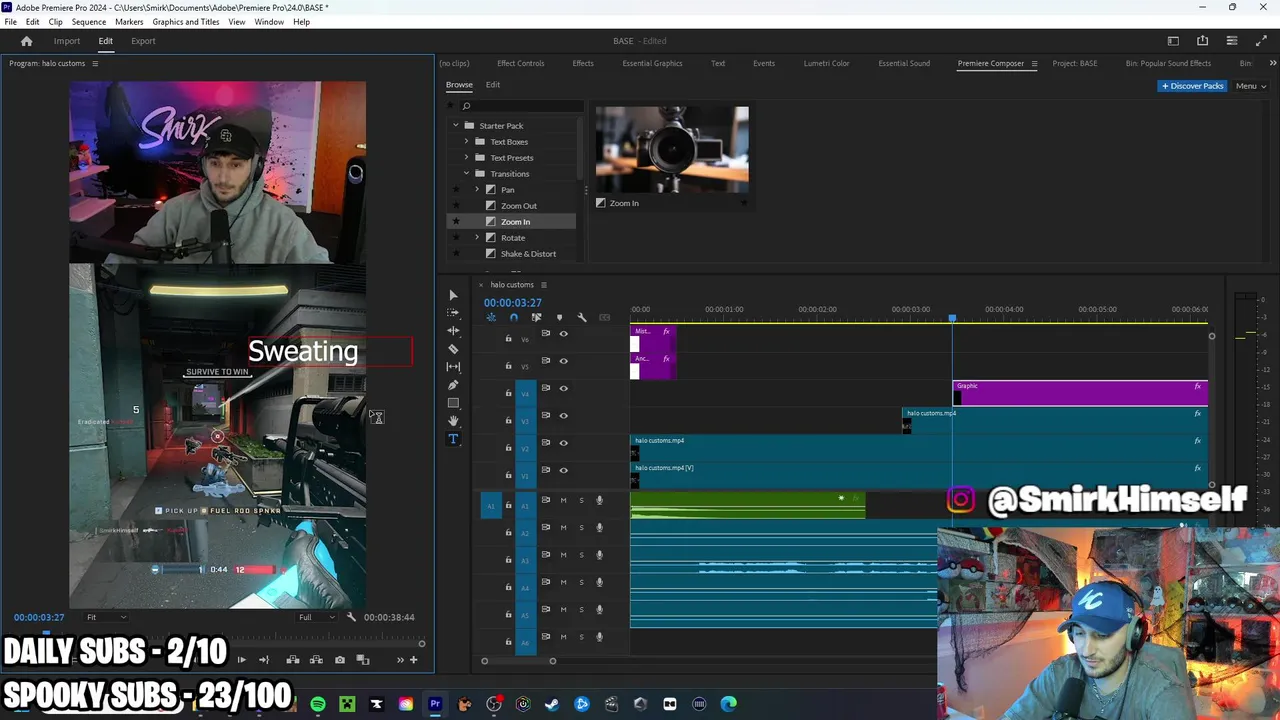
Task: Select the Zoom Out transition preset
Action: [519, 206]
